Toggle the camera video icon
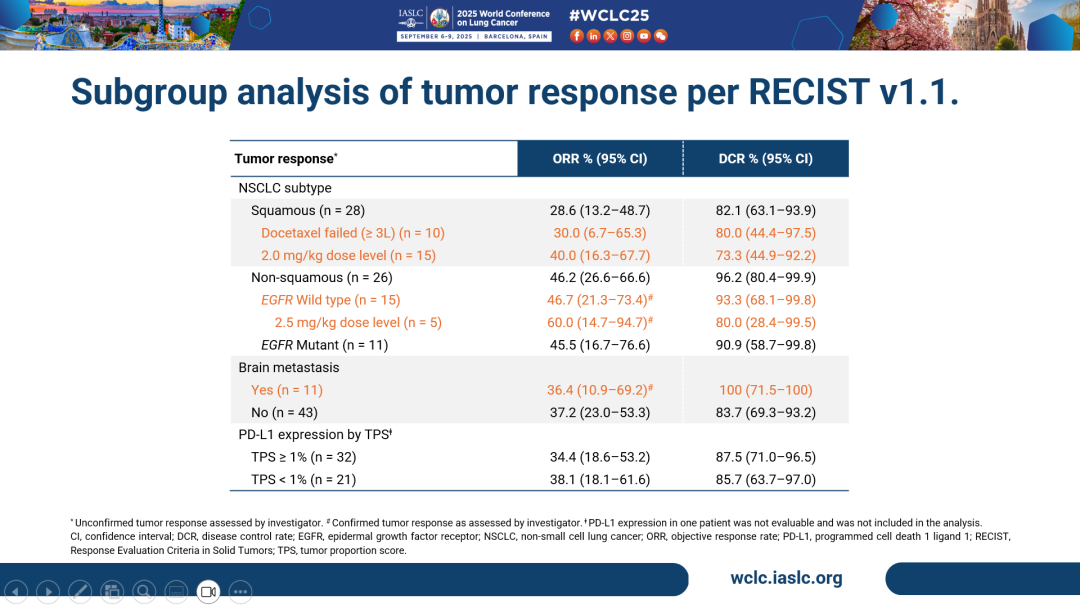Screen dimensions: 1080x608 tap(208, 592)
